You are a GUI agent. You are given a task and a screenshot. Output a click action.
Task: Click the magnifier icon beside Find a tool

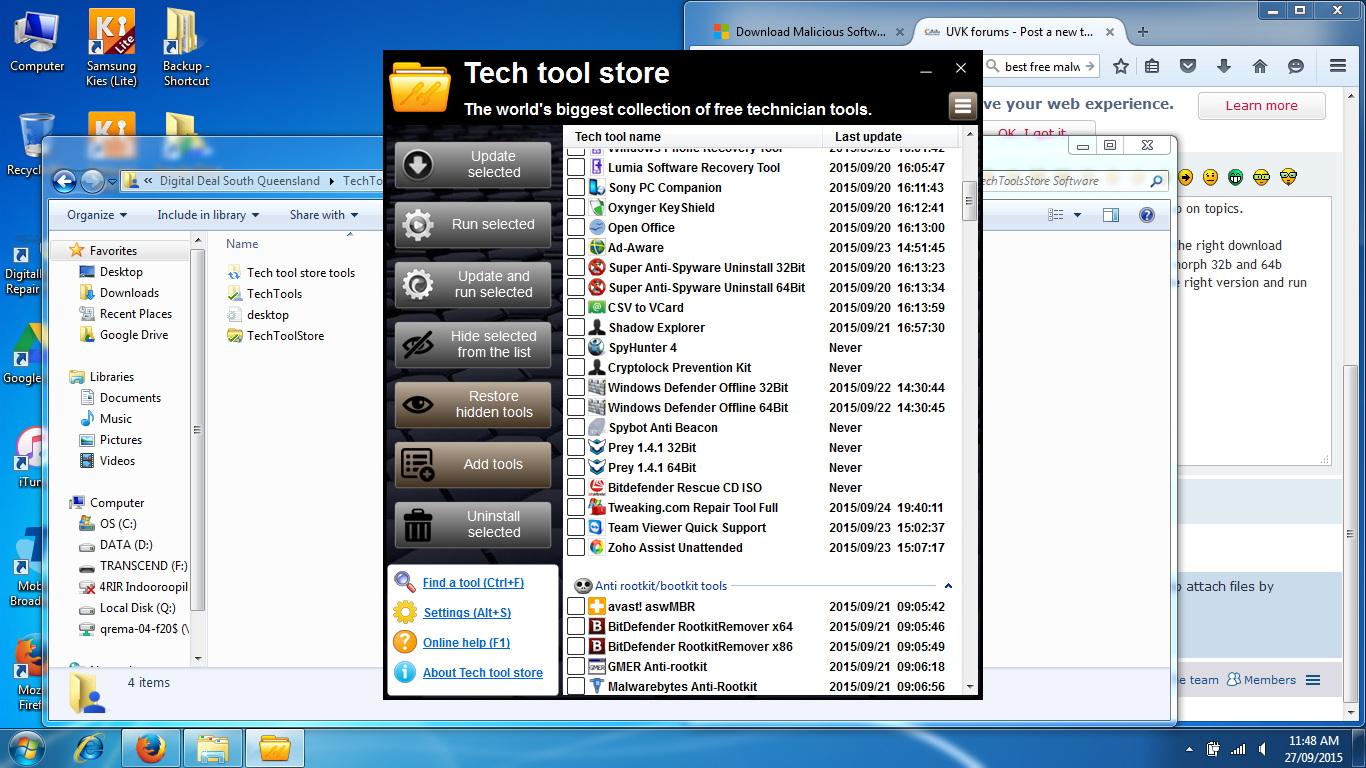405,582
